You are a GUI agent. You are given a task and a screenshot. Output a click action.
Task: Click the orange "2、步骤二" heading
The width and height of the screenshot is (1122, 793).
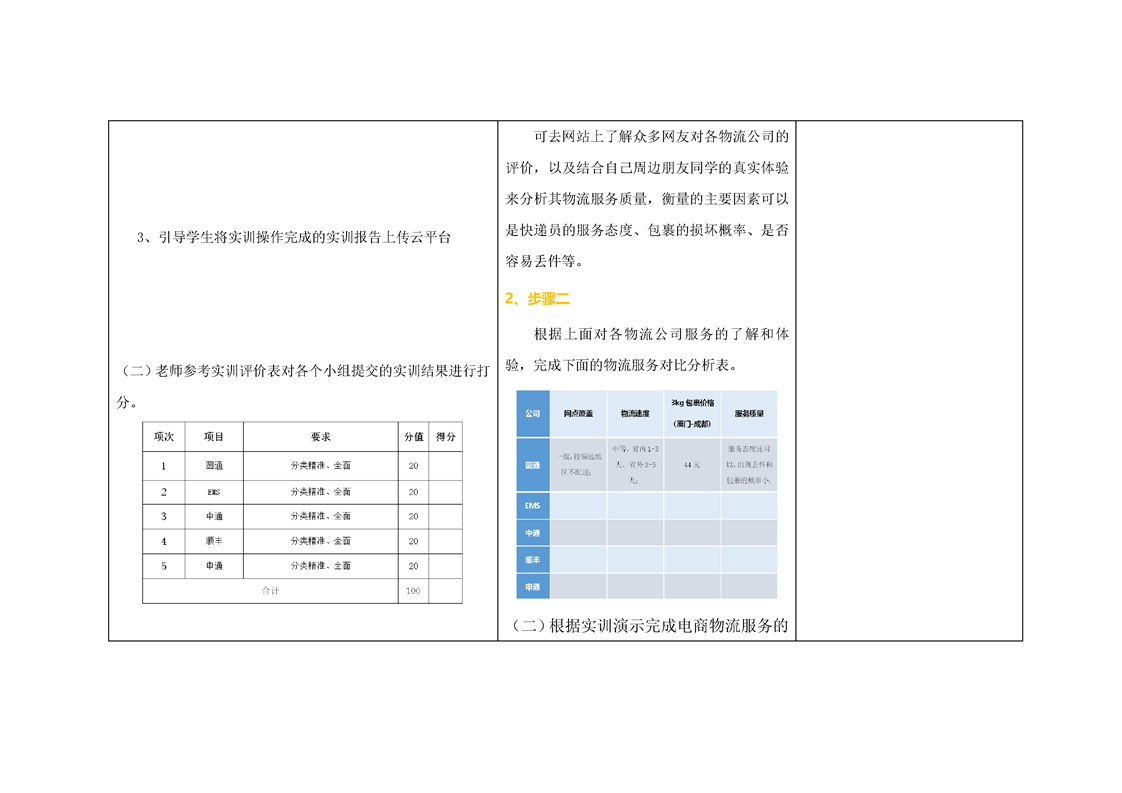point(537,298)
